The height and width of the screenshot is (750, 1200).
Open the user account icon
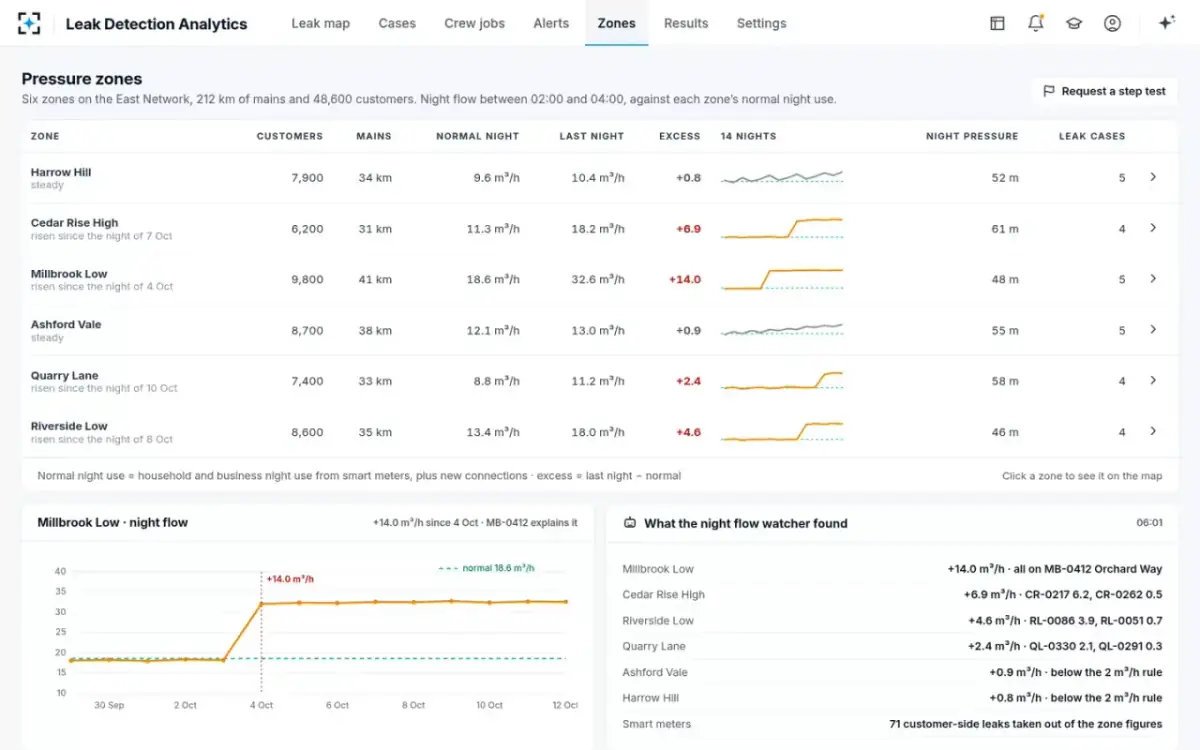[1112, 23]
